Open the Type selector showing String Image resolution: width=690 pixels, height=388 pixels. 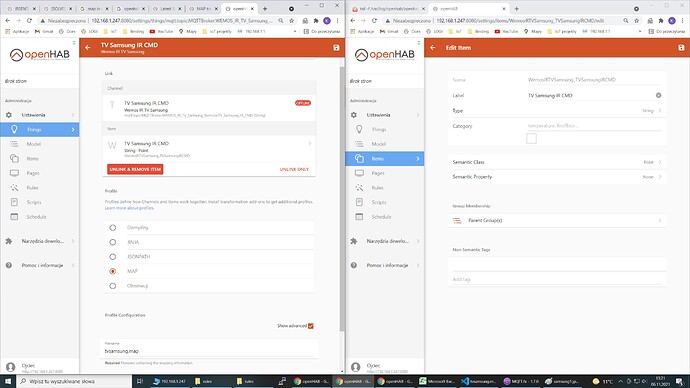(x=557, y=111)
